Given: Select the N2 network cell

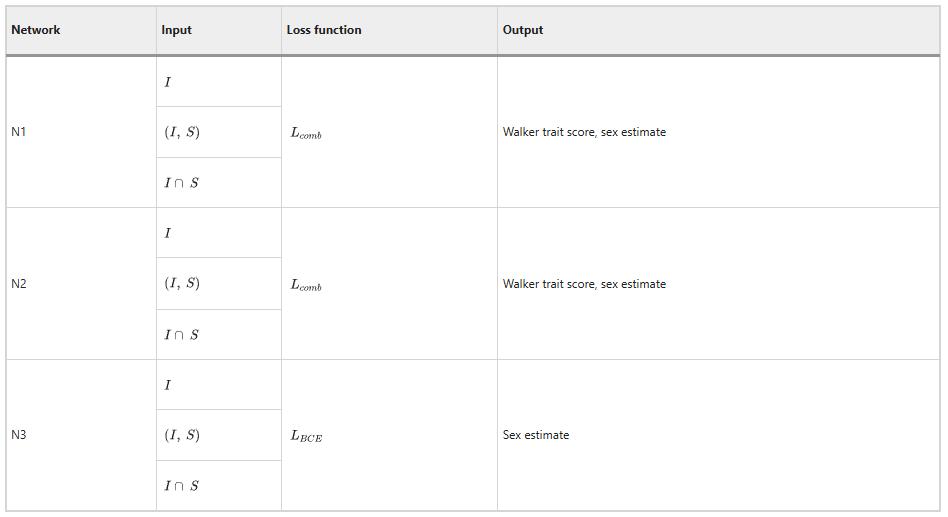Looking at the screenshot, I should point(19,284).
